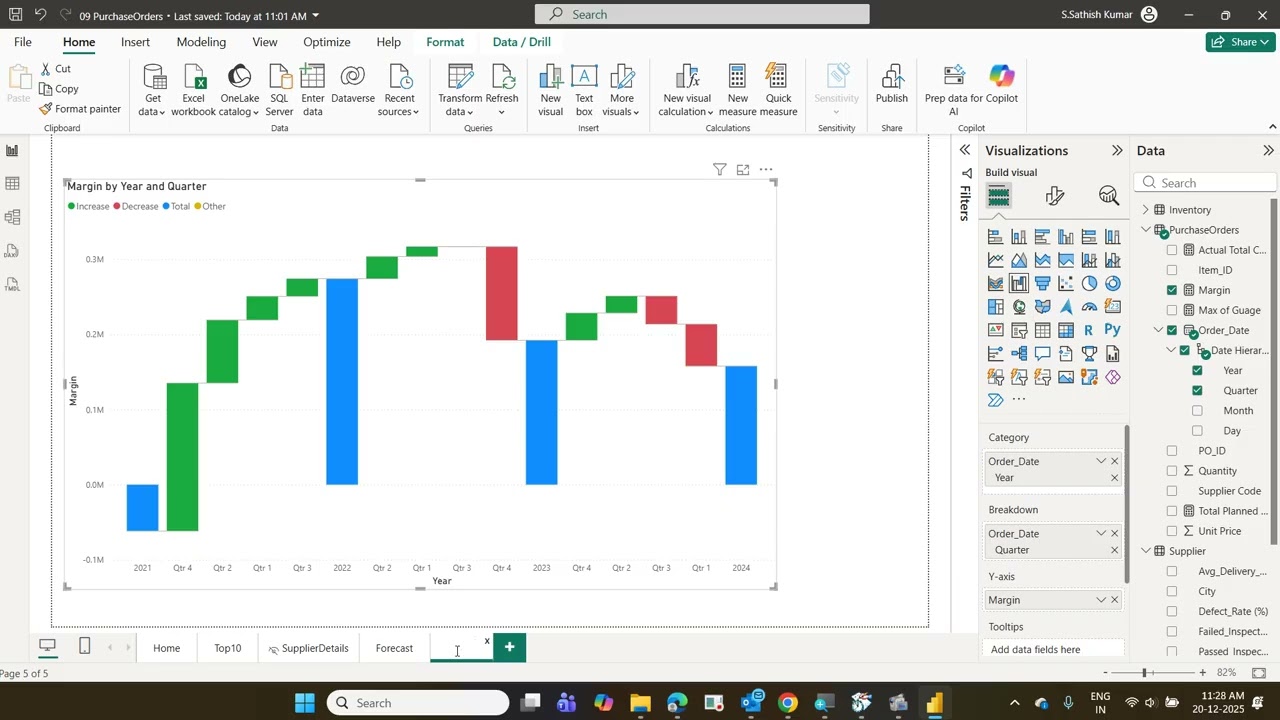Screen dimensions: 1280x720
Task: Switch to Model view in left sidebar
Action: tap(12, 217)
